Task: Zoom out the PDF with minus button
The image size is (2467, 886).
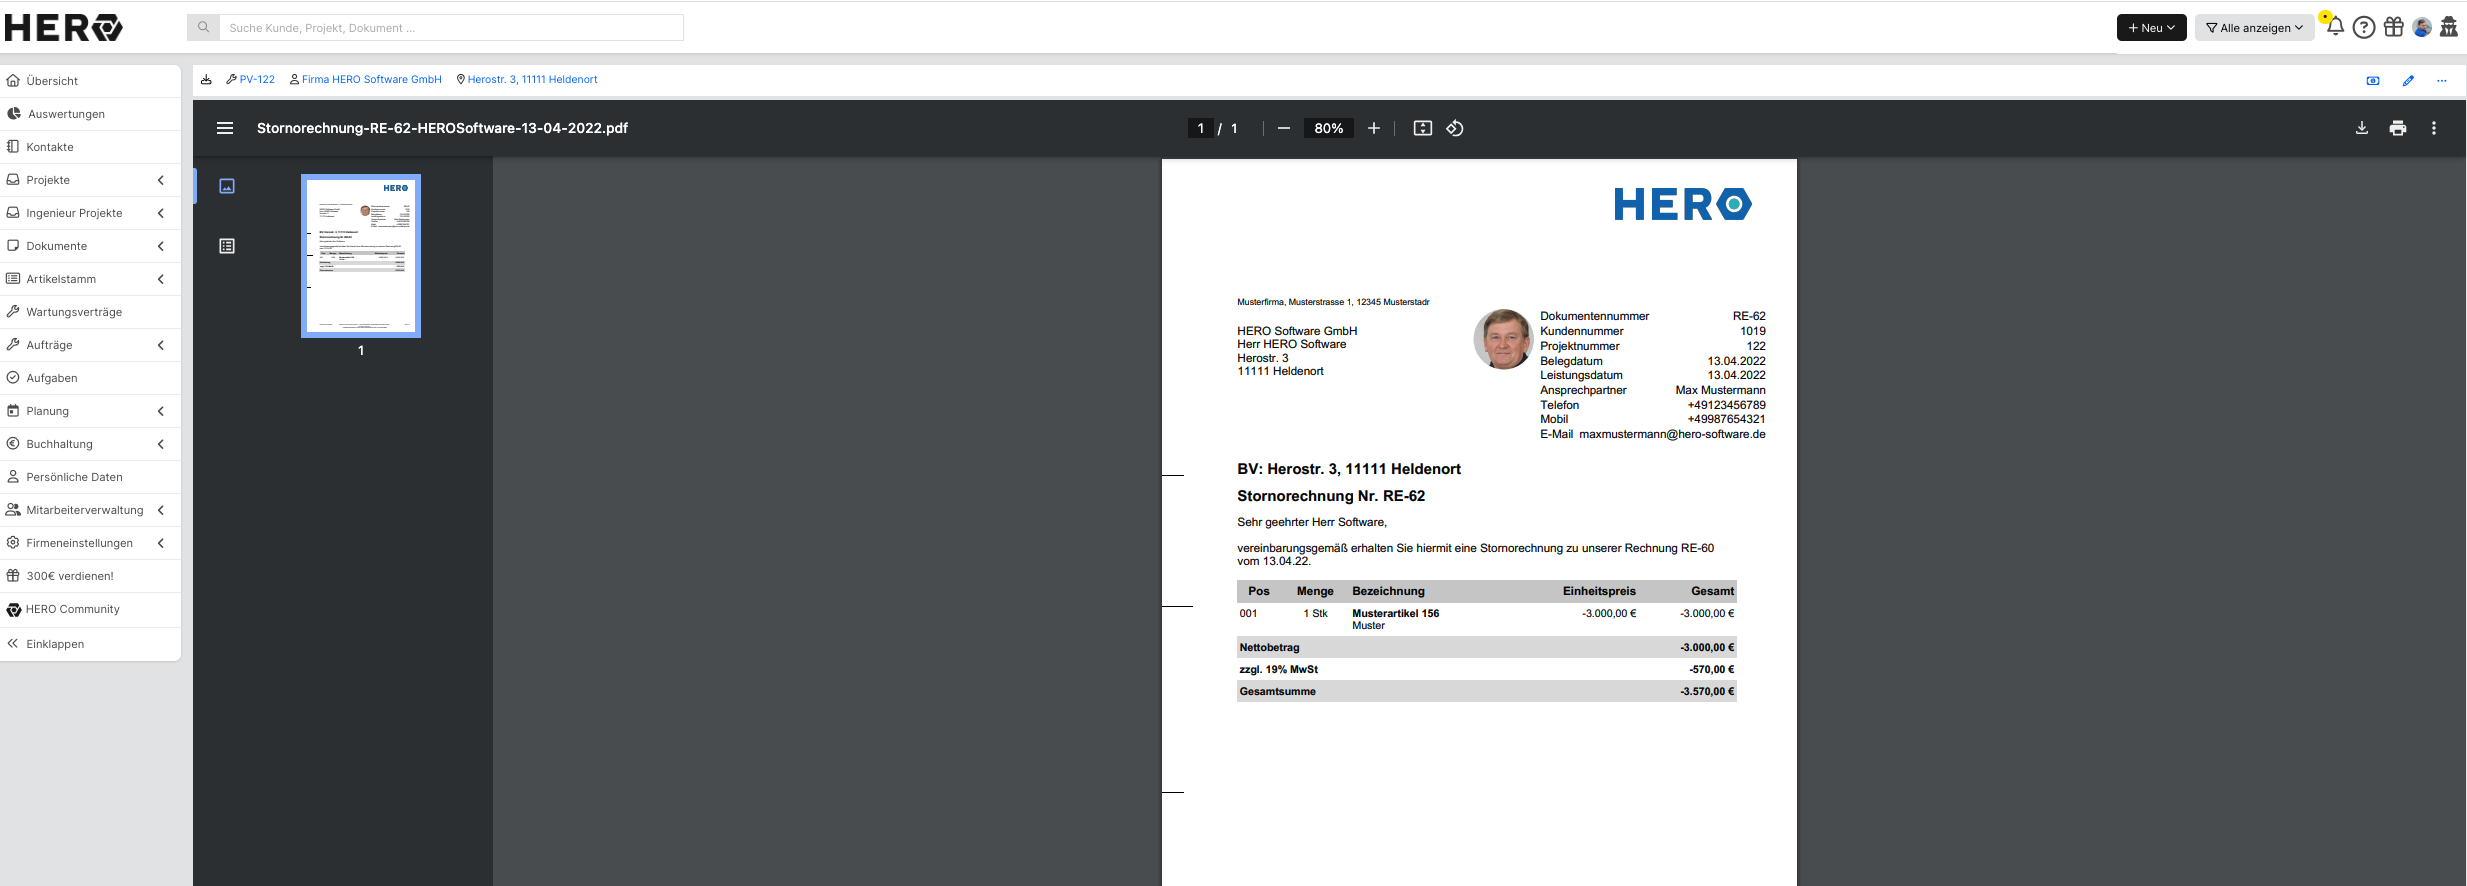Action: (1284, 128)
